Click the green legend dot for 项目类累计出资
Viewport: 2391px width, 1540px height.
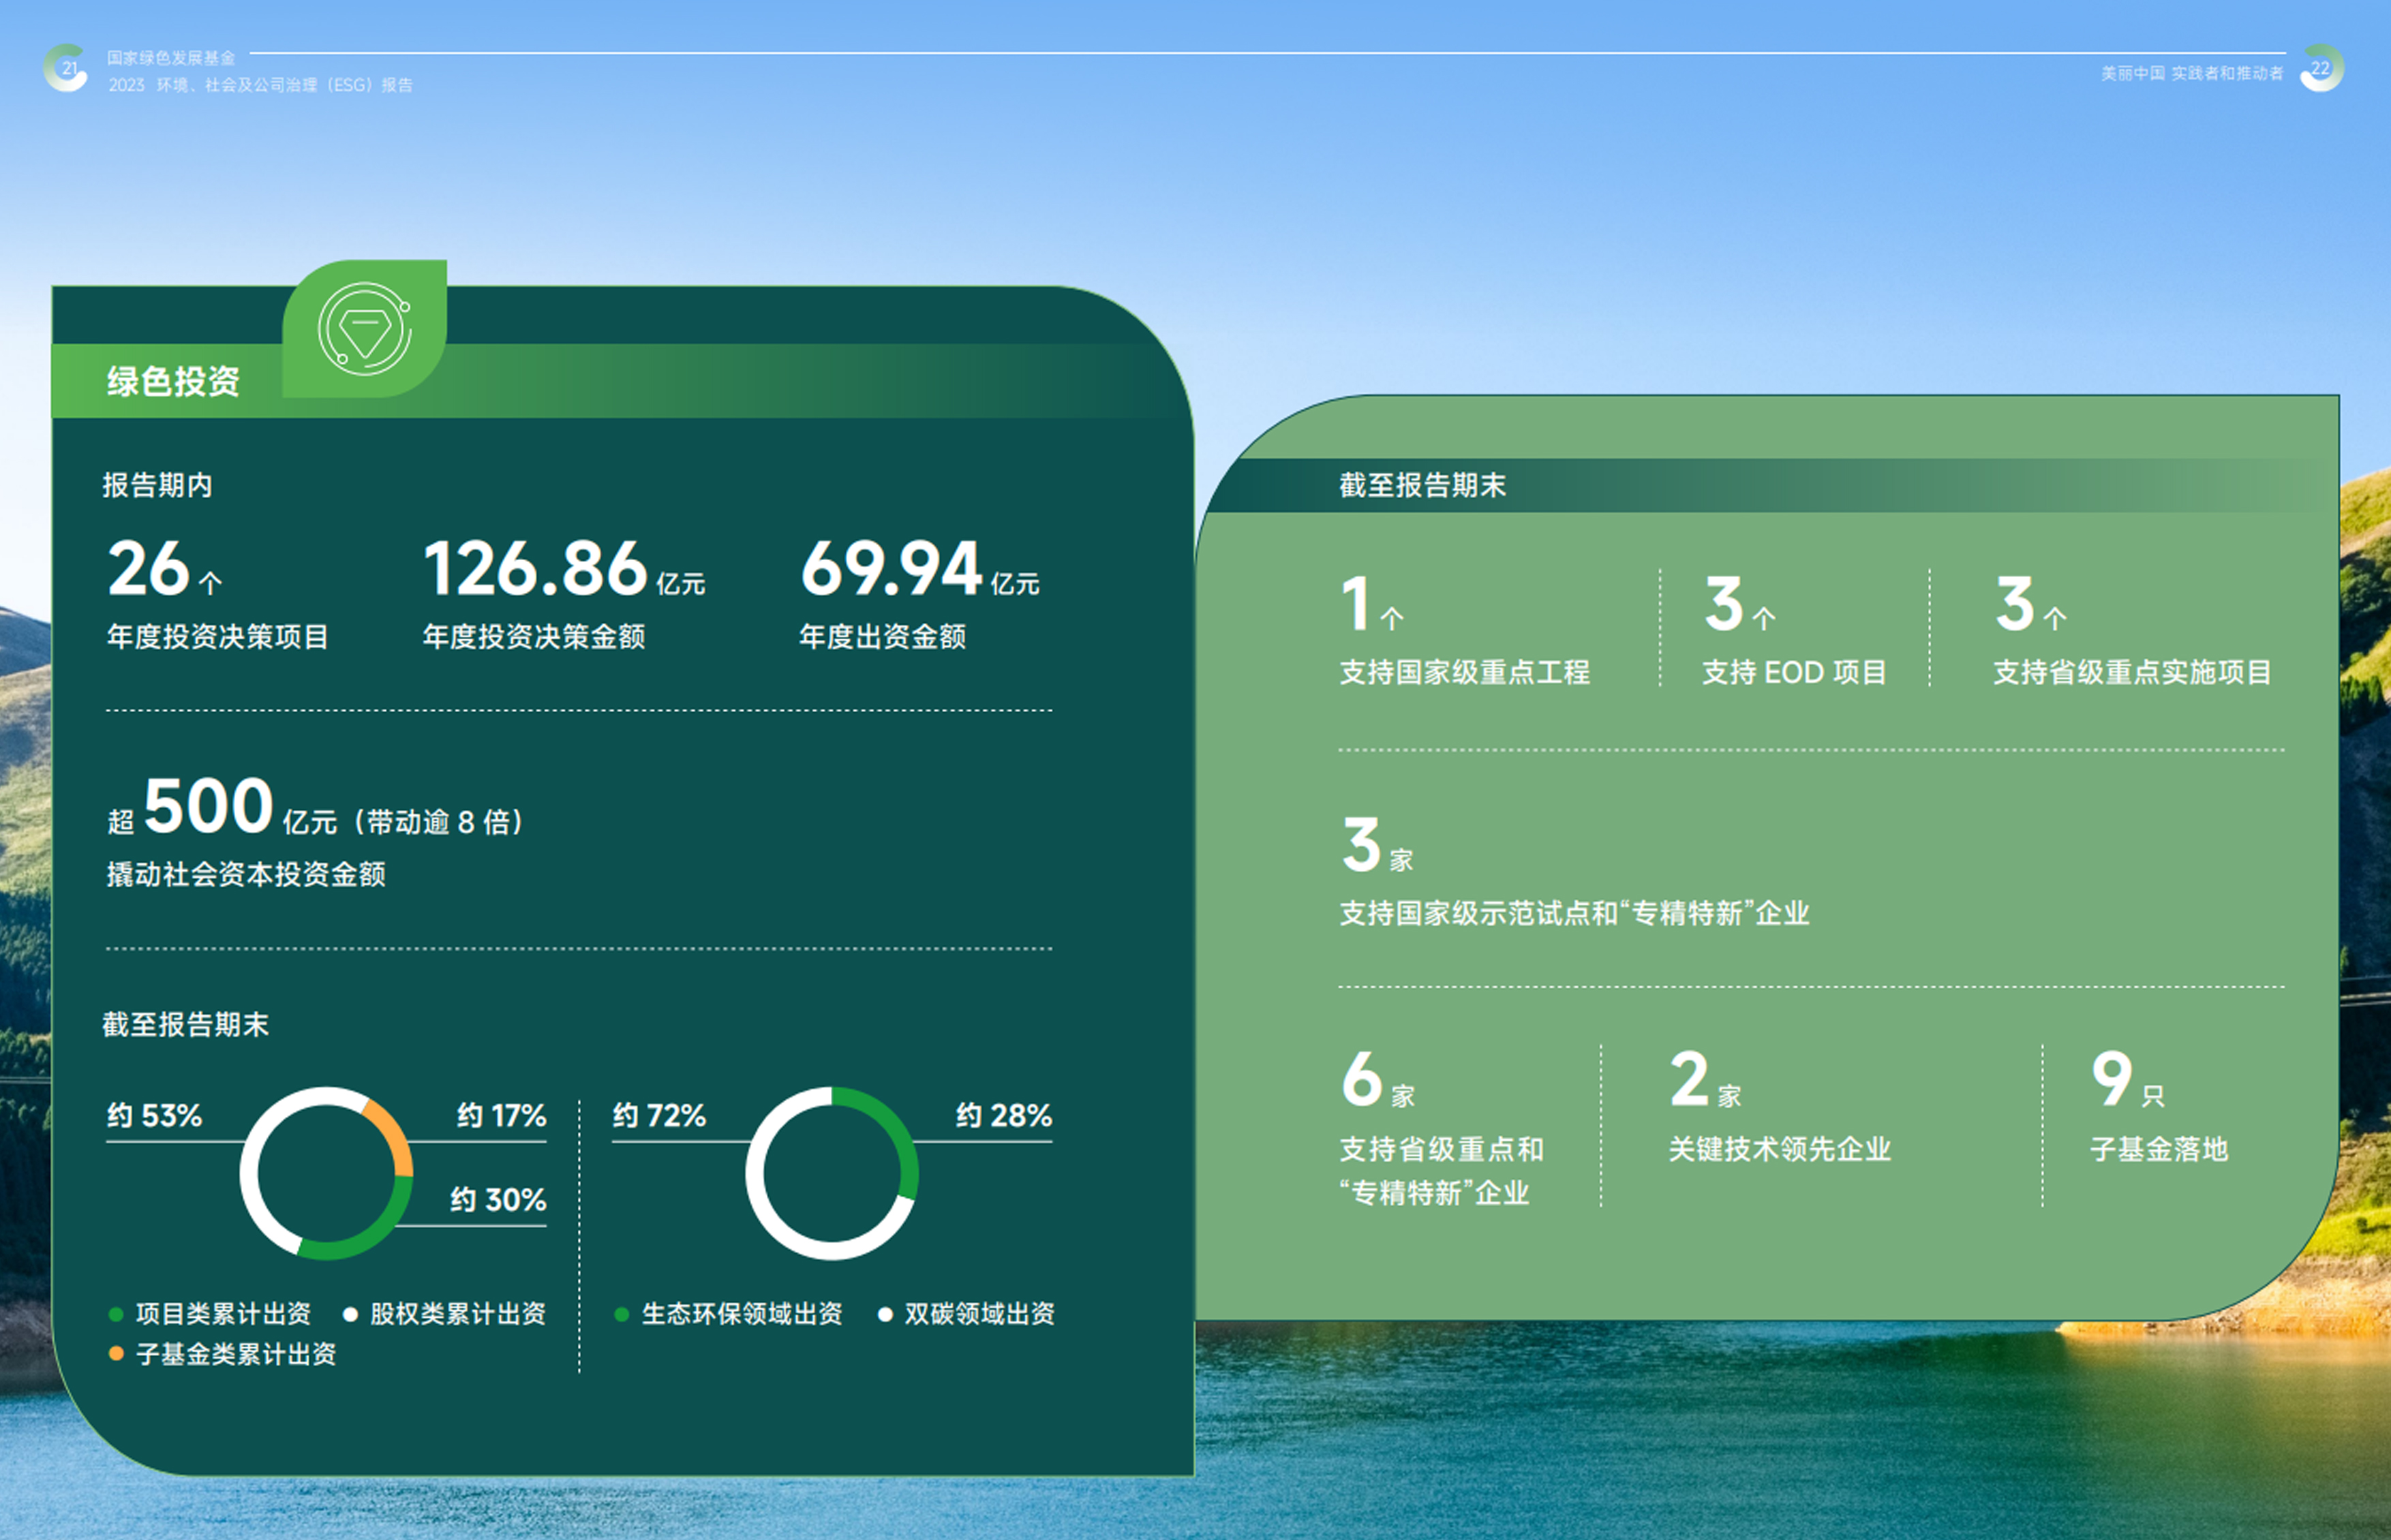pos(116,1314)
